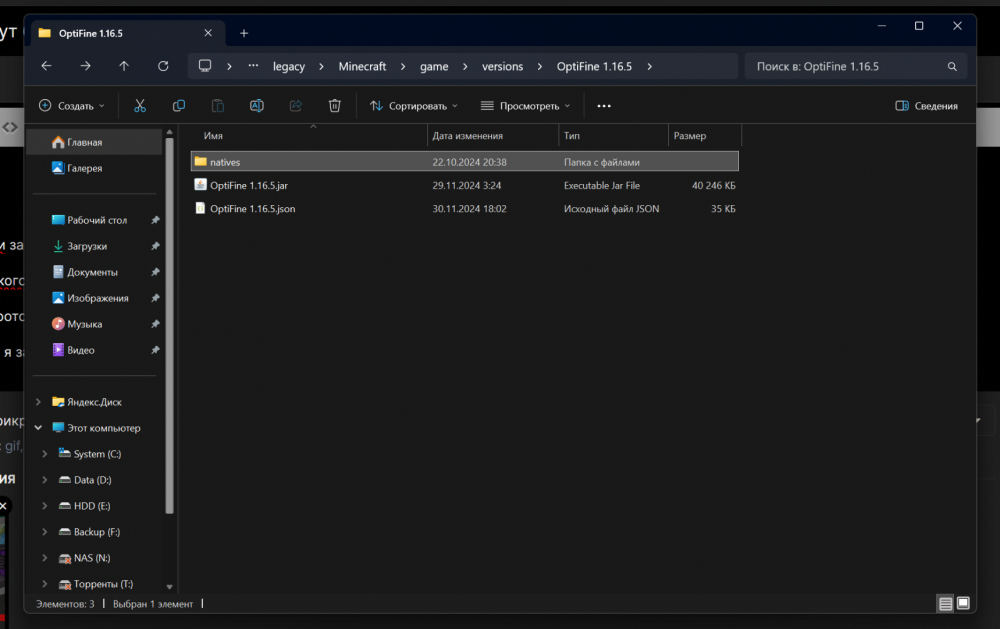
Task: Expand the Backup (F:) drive node
Action: pyautogui.click(x=45, y=532)
